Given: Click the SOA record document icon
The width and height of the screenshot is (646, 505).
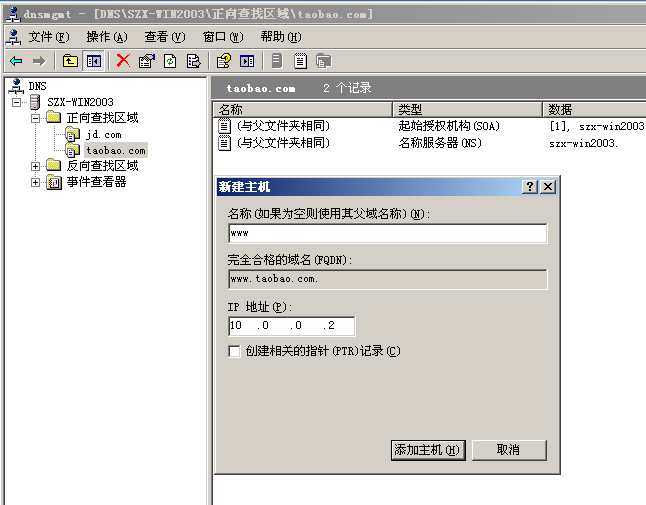Looking at the screenshot, I should (x=224, y=126).
